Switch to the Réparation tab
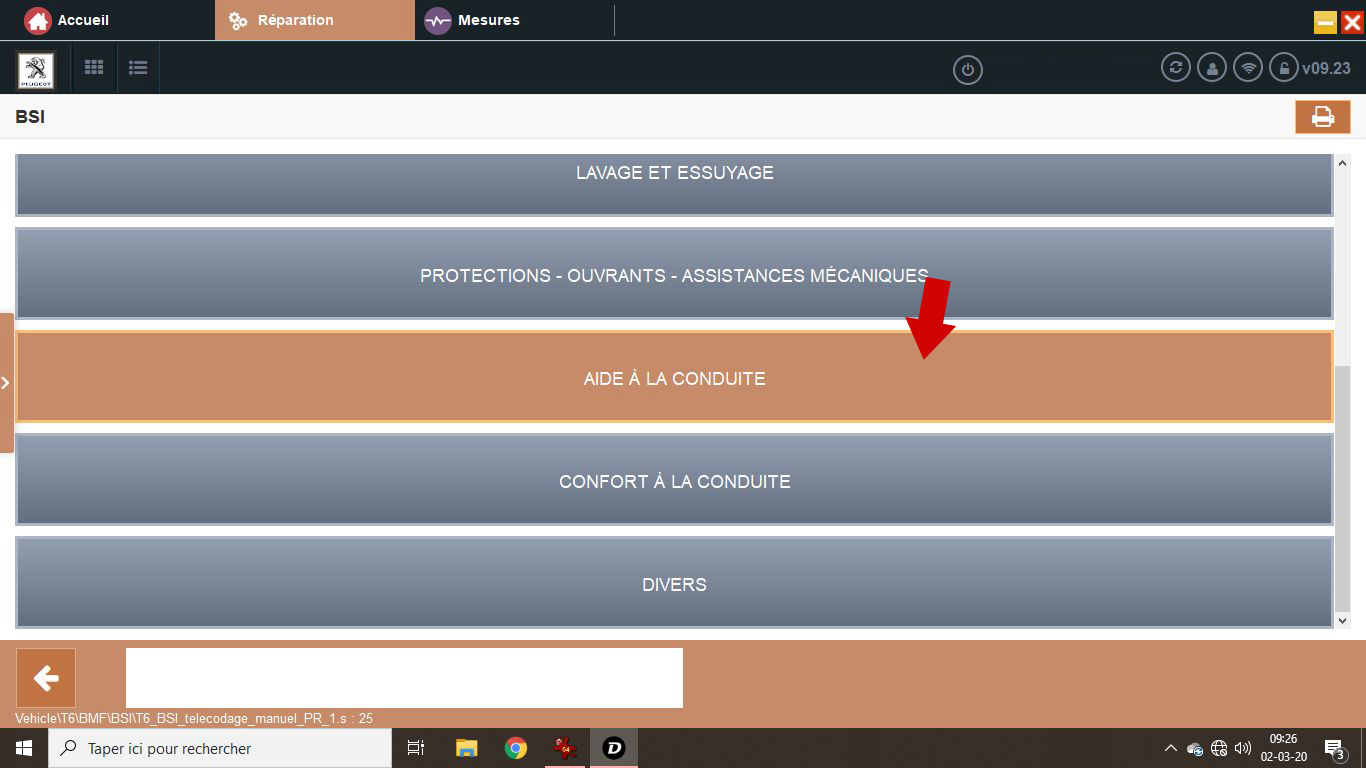Image resolution: width=1366 pixels, height=768 pixels. [x=314, y=20]
